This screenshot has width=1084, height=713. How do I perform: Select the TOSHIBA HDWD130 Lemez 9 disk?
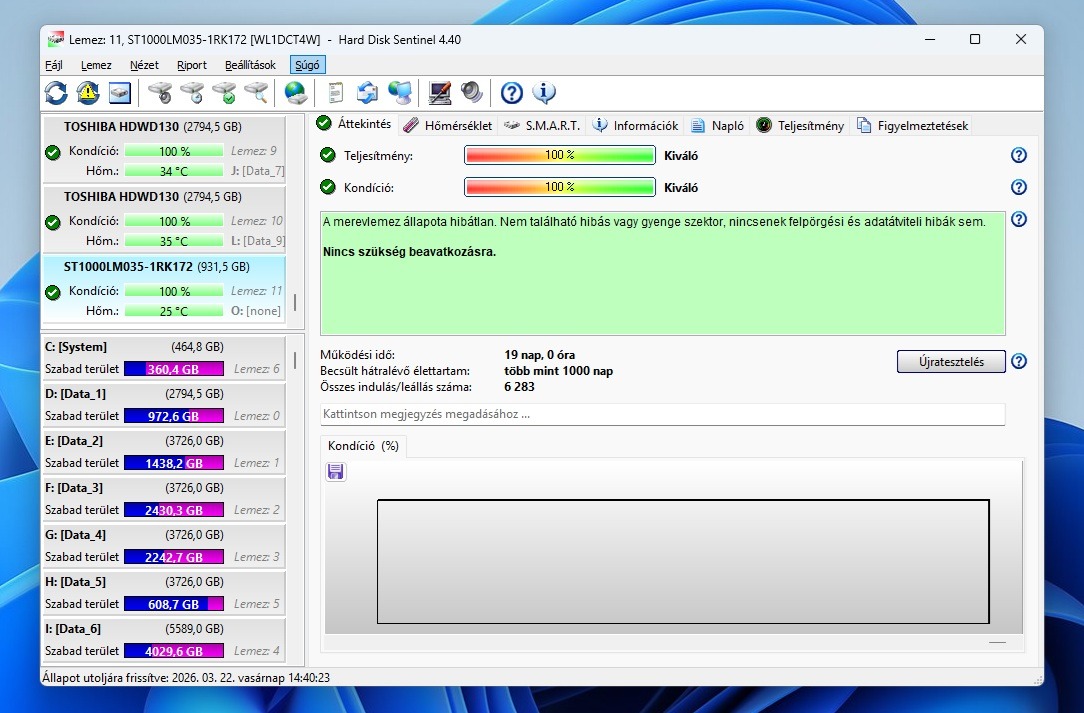pyautogui.click(x=165, y=149)
